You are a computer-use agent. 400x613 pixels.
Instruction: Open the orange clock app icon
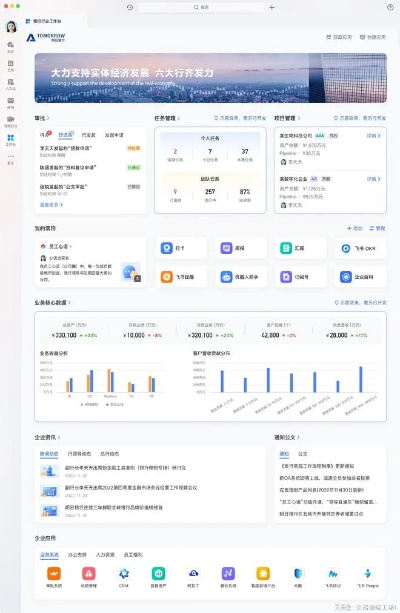click(x=167, y=277)
